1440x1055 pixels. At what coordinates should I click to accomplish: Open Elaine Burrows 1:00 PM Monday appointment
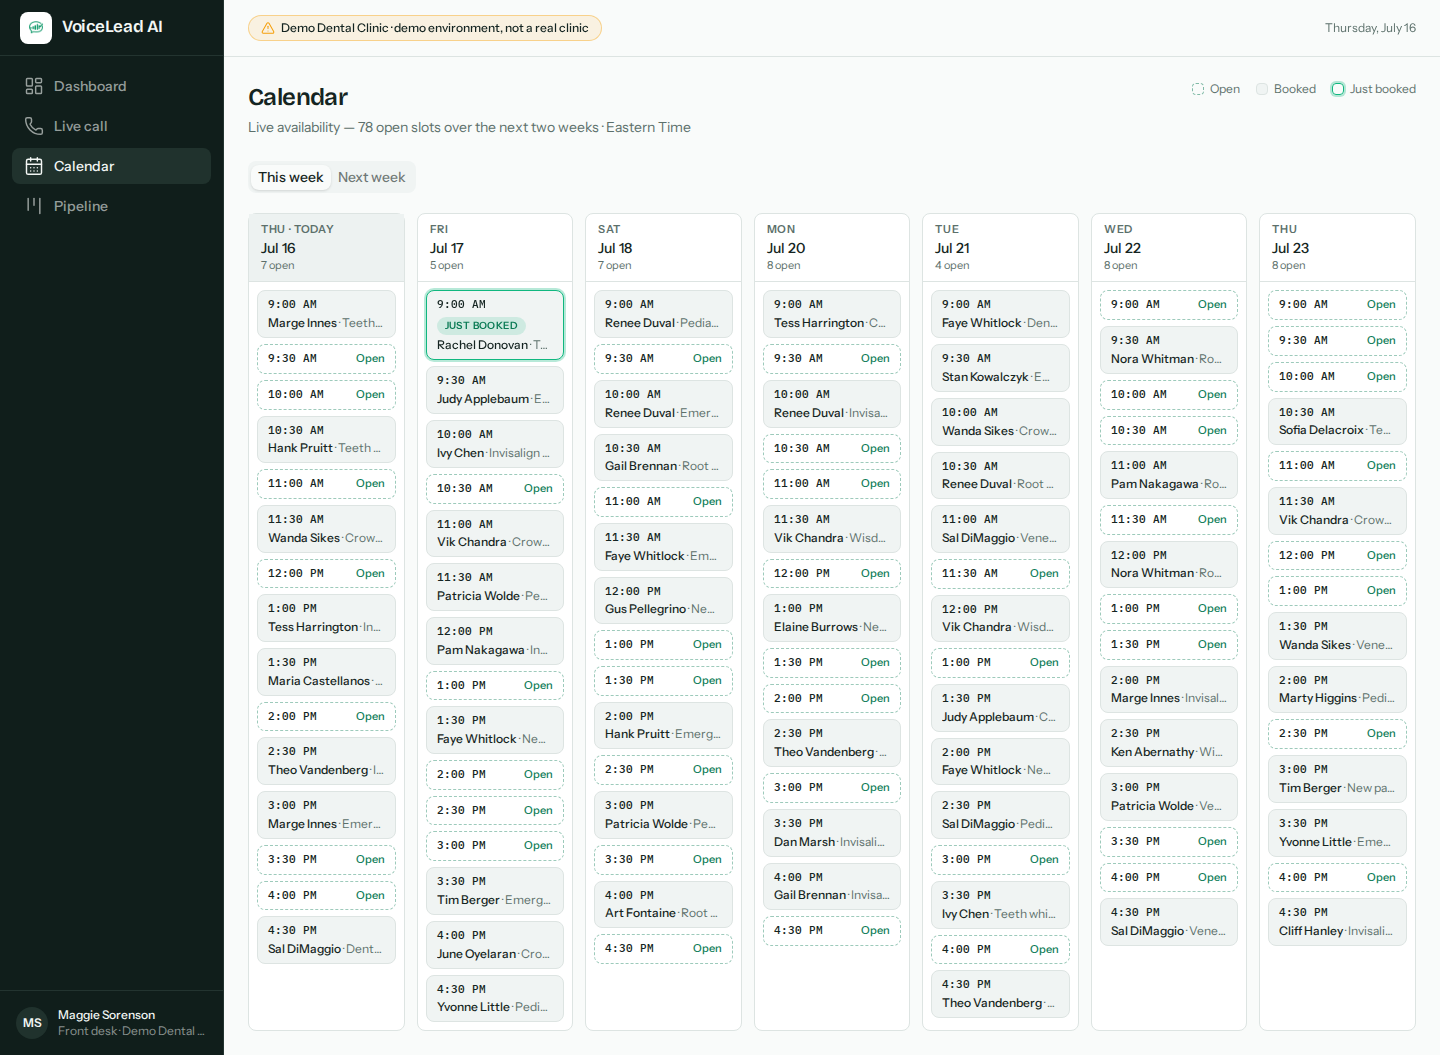(832, 618)
